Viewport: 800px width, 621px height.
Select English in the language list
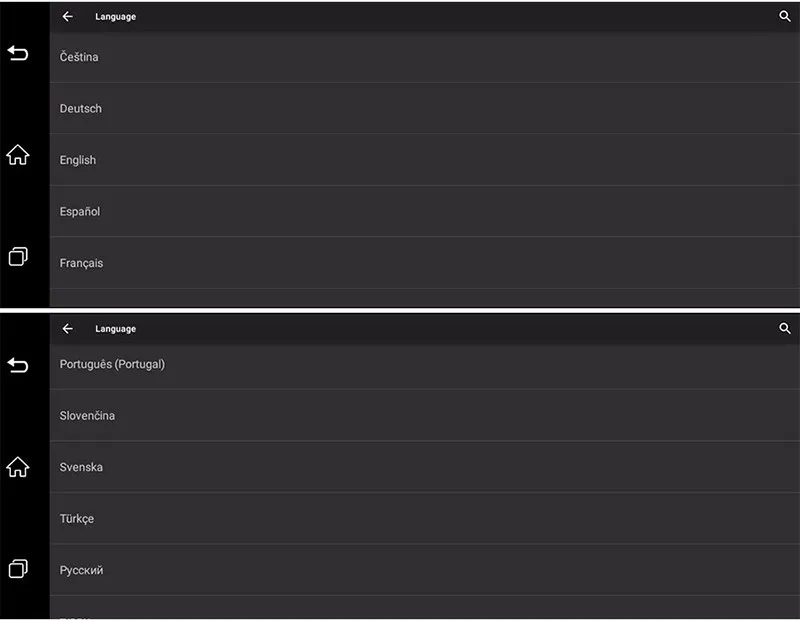coord(424,160)
